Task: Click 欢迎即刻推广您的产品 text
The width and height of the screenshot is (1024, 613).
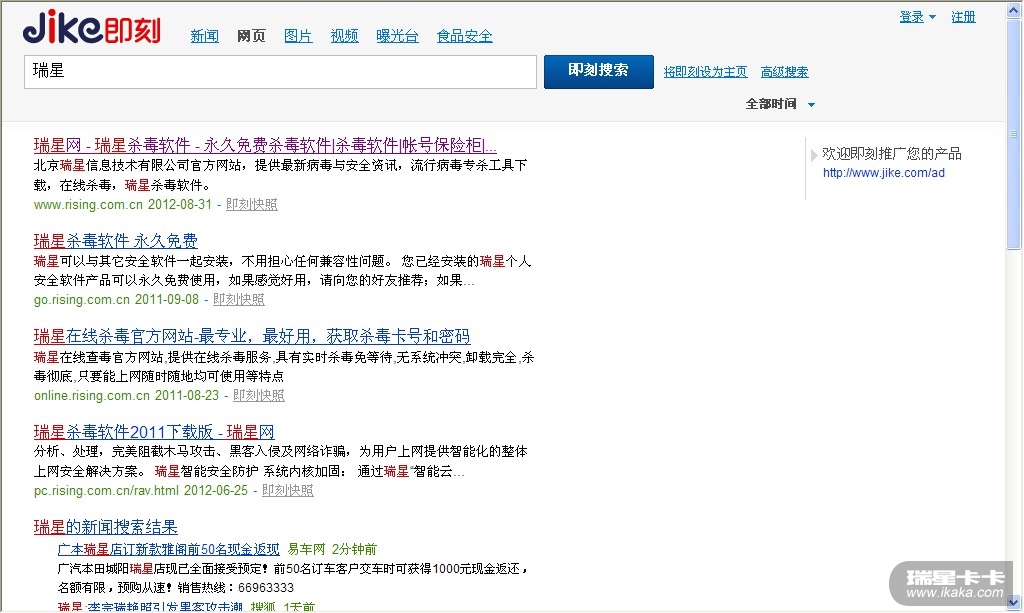Action: pyautogui.click(x=892, y=153)
